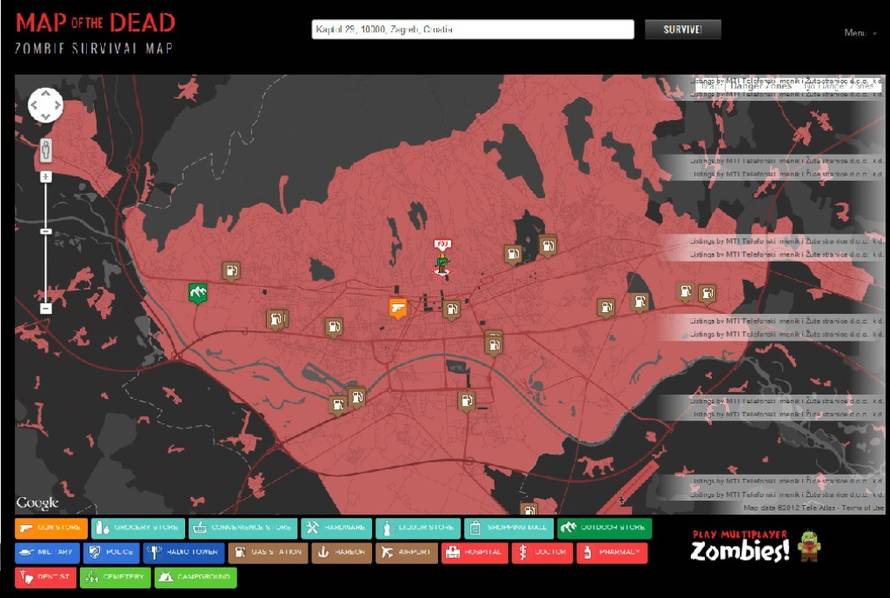
Task: Click the green Outdoor Store marker on the map
Action: pyautogui.click(x=197, y=293)
